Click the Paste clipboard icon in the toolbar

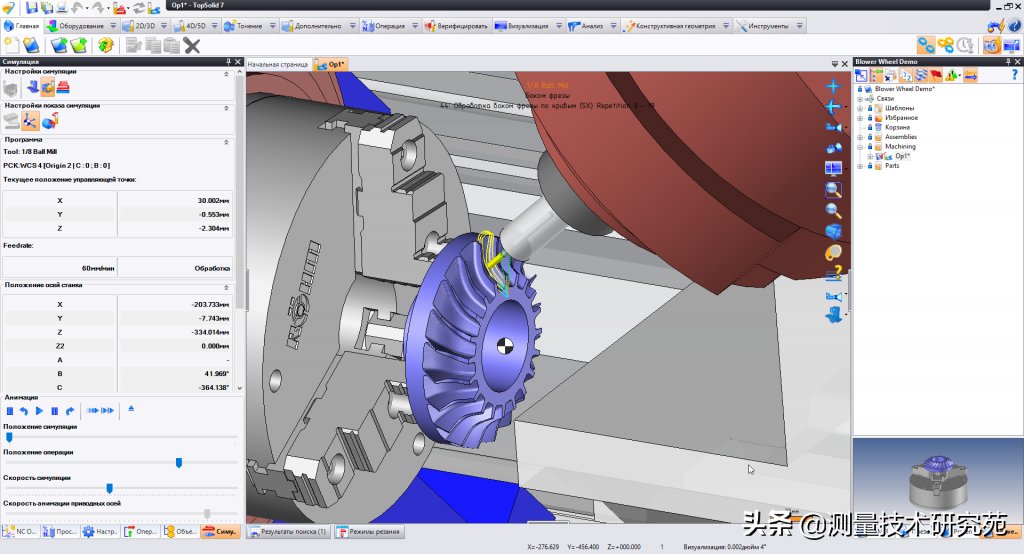(x=172, y=46)
